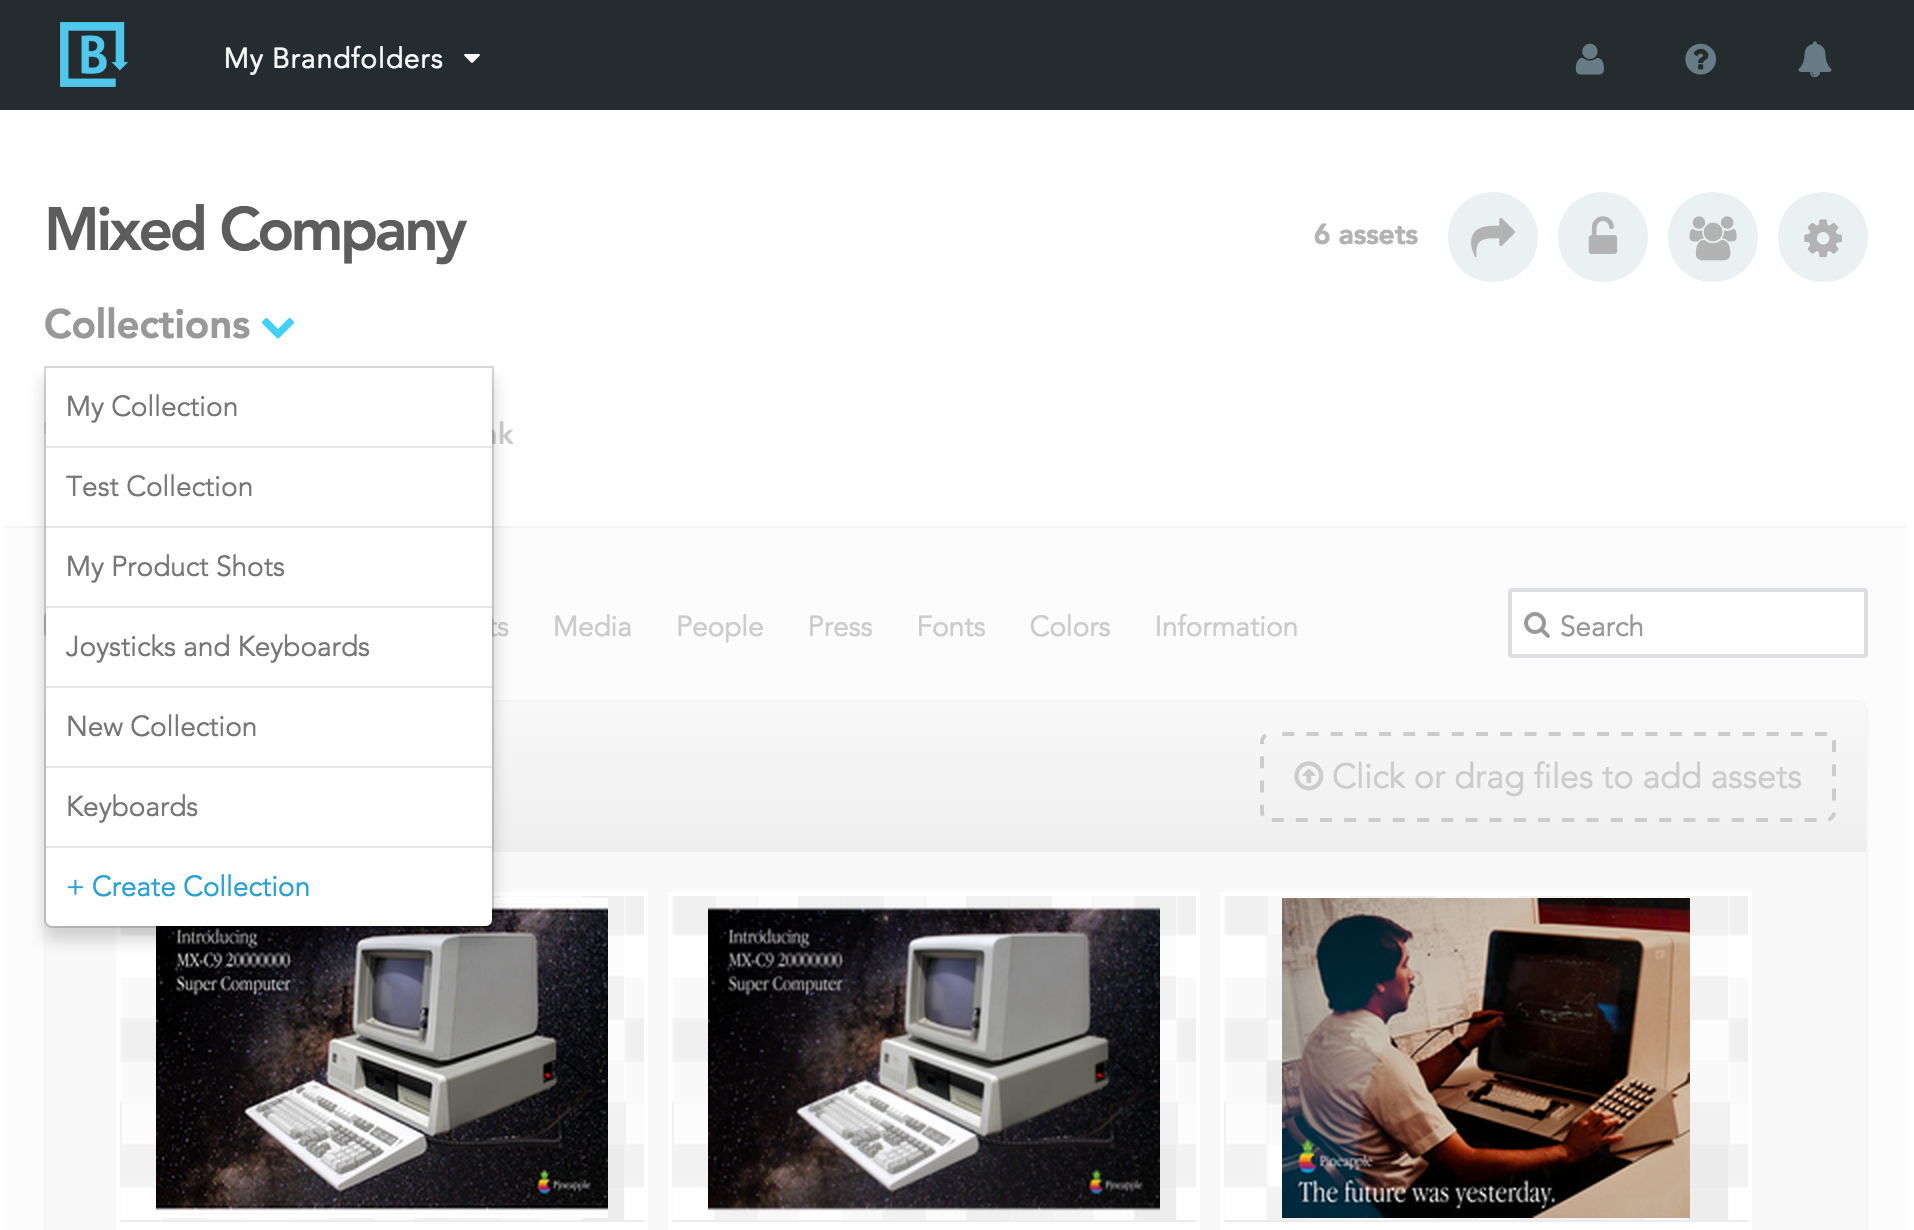Click the share arrow icon
The height and width of the screenshot is (1230, 1914).
tap(1492, 237)
